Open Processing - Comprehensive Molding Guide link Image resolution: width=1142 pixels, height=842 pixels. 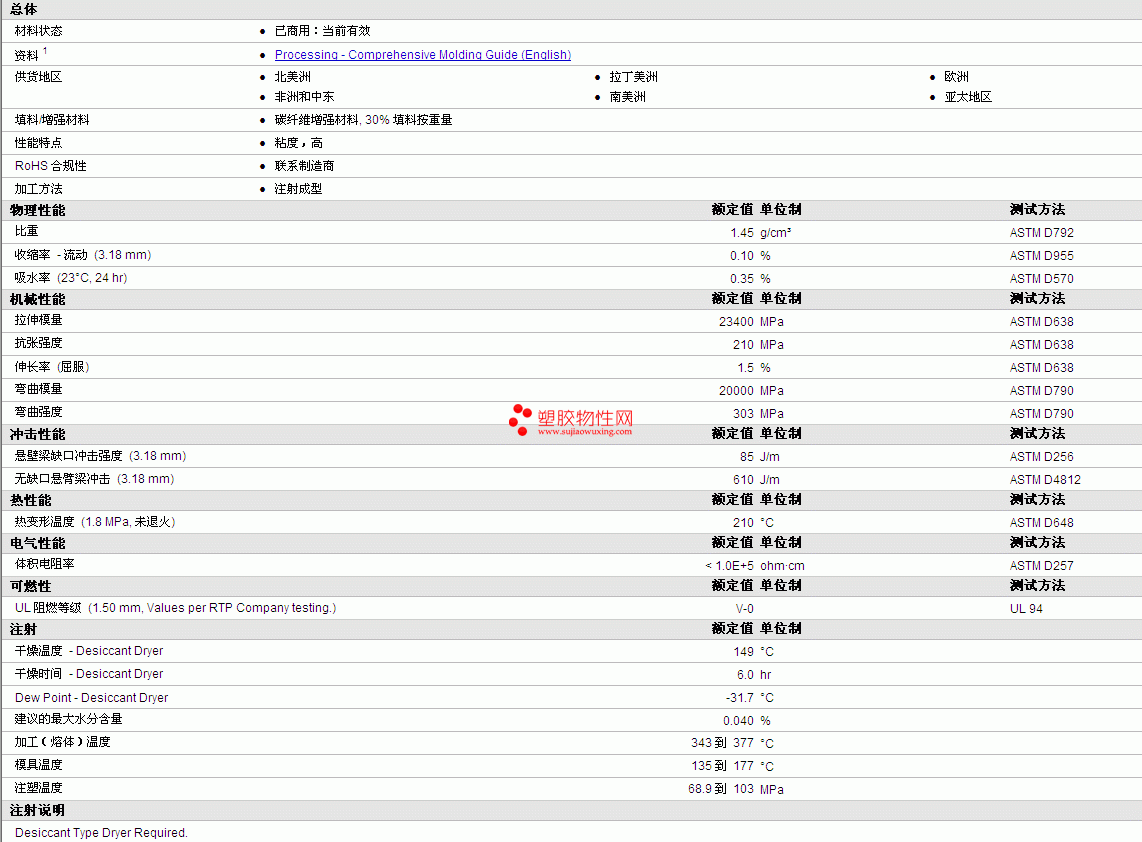pyautogui.click(x=422, y=55)
